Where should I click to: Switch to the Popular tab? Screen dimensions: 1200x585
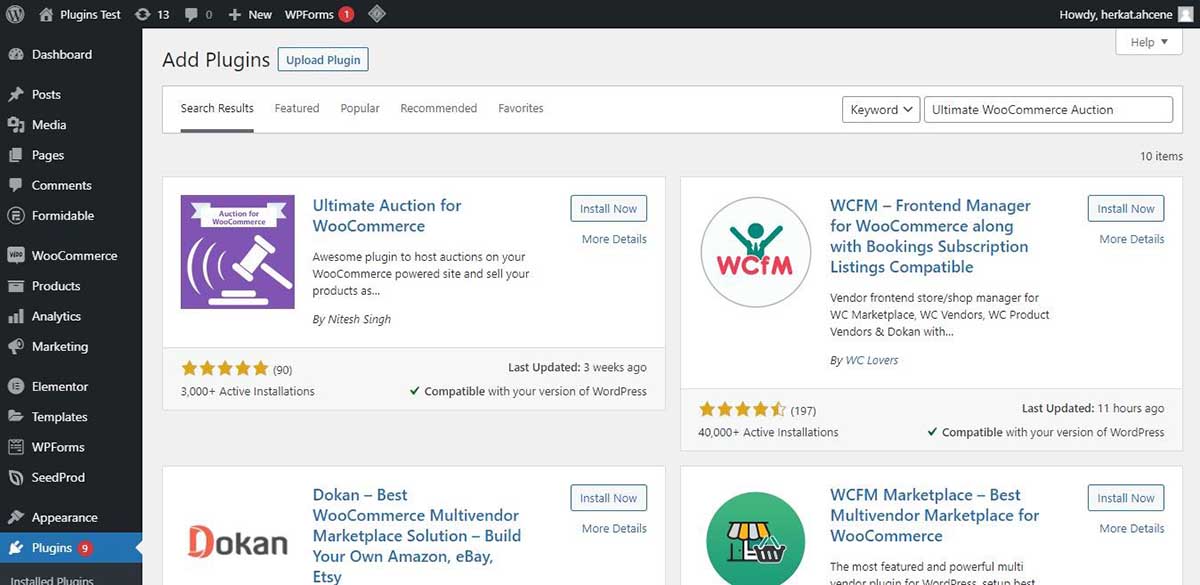coord(360,108)
